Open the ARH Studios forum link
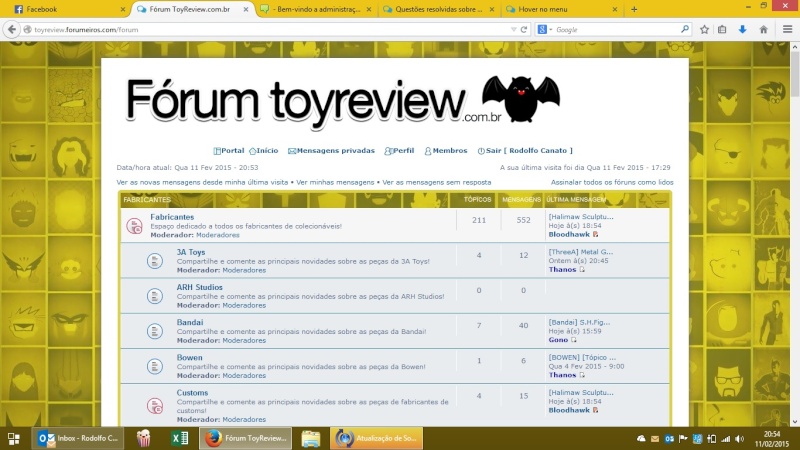The width and height of the screenshot is (800, 450). click(x=199, y=287)
